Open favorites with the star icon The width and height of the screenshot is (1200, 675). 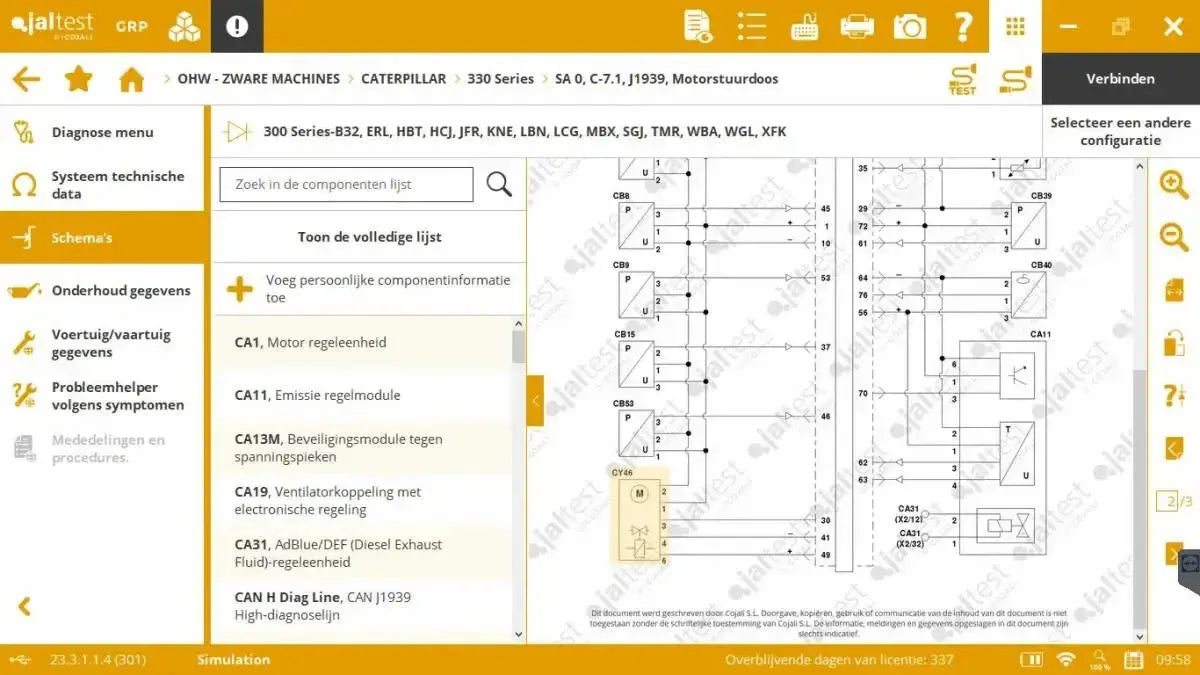click(x=78, y=78)
